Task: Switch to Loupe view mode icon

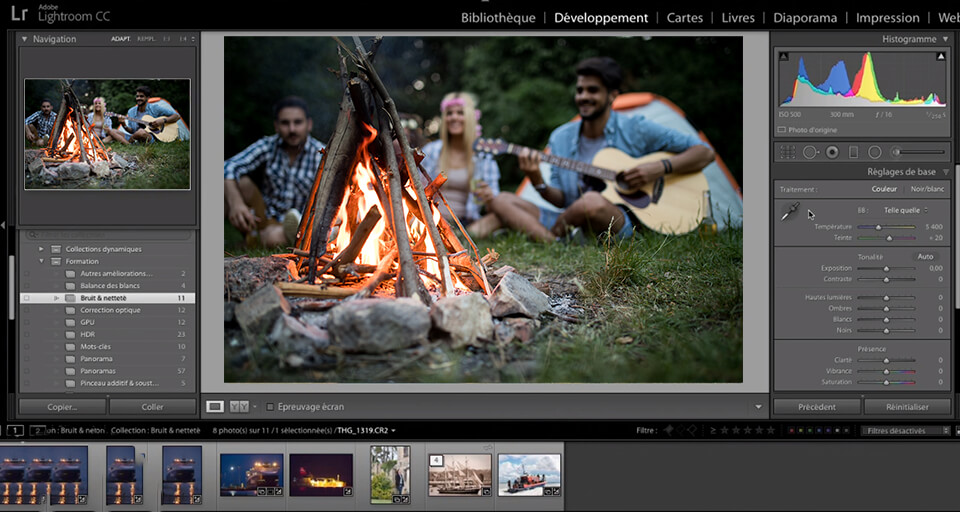Action: tap(214, 407)
